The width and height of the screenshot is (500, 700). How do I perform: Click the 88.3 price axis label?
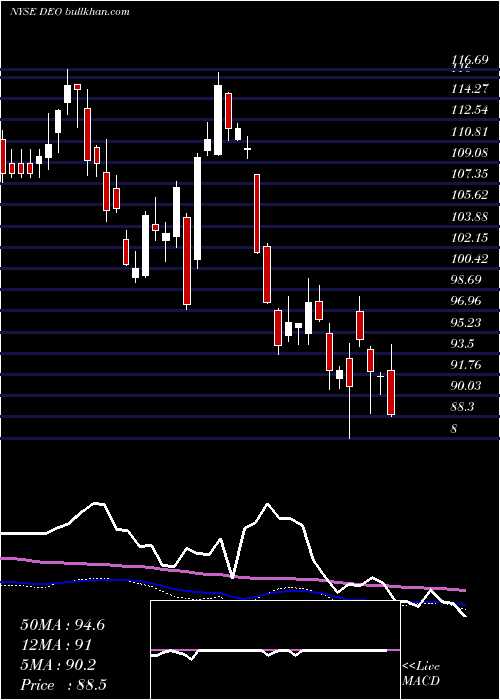463,407
